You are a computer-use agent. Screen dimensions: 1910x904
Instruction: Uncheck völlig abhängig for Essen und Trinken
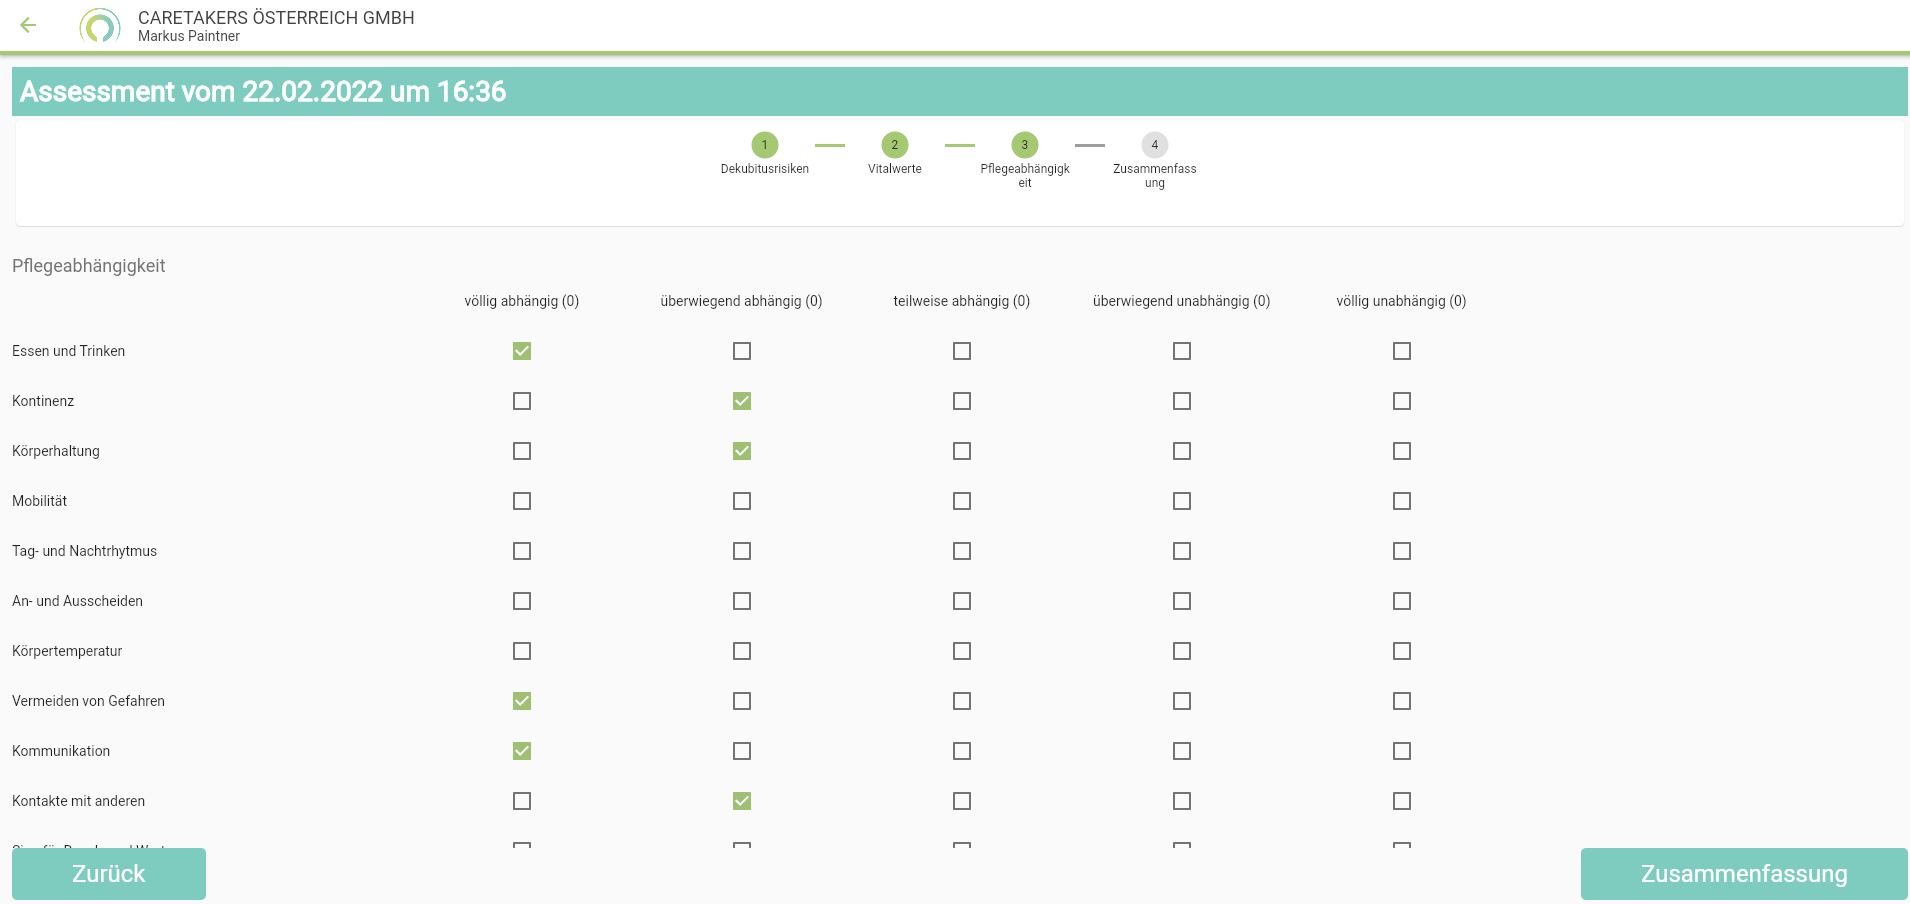[522, 351]
